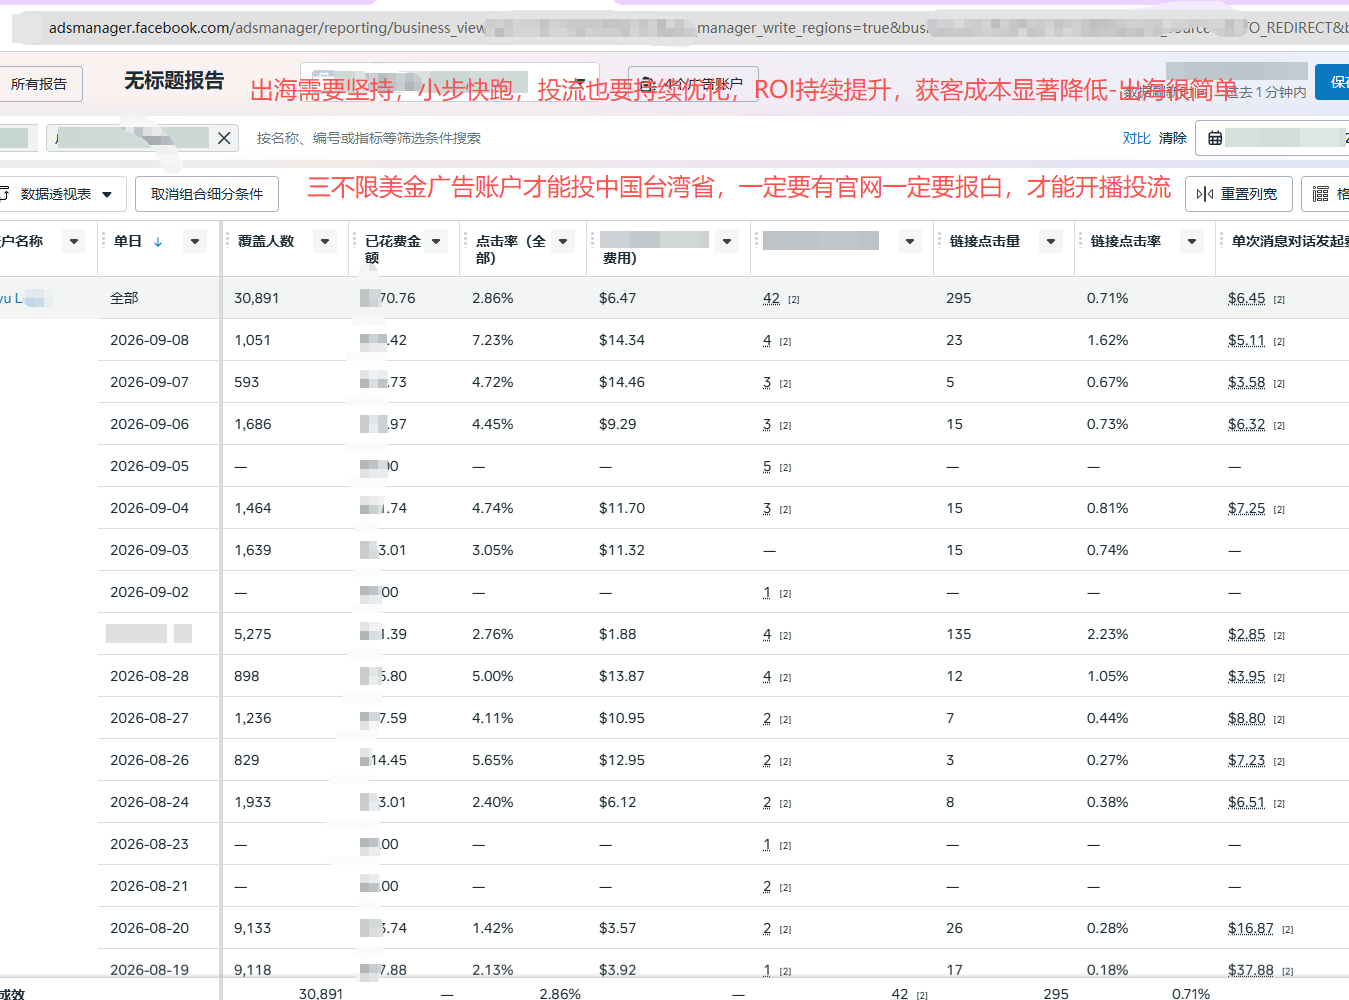
Task: Open the 已花费金额 column header dropdown
Action: [436, 241]
